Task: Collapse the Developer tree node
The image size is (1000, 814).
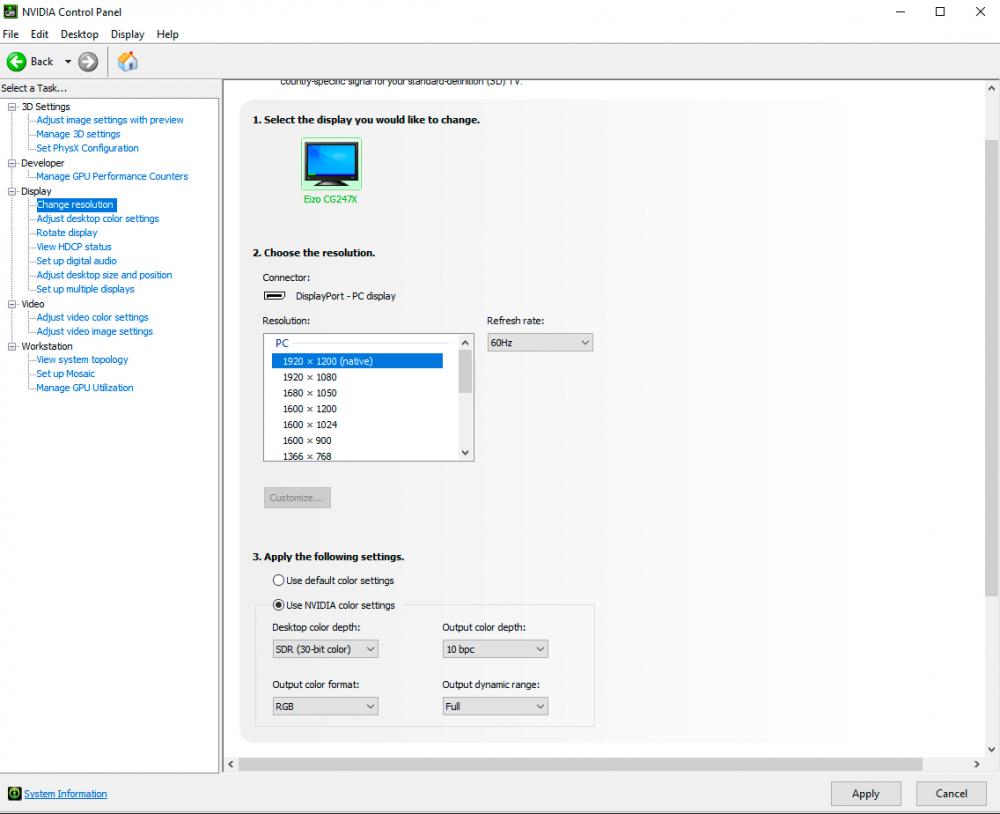Action: (11, 163)
